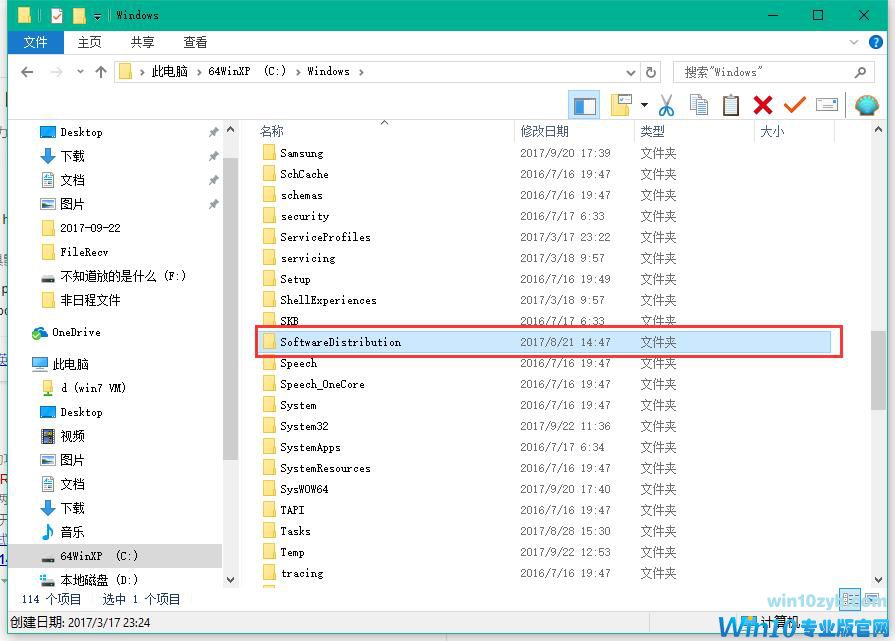Open the address bar history dropdown arrow
895x641 pixels.
click(x=630, y=72)
